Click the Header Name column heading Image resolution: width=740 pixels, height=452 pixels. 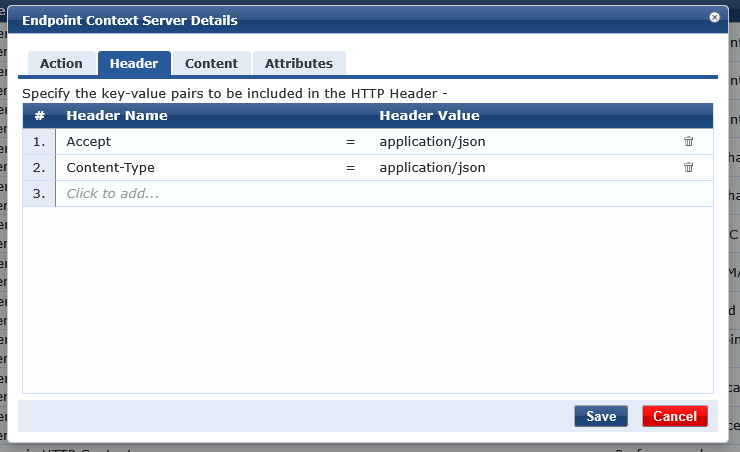tap(117, 116)
